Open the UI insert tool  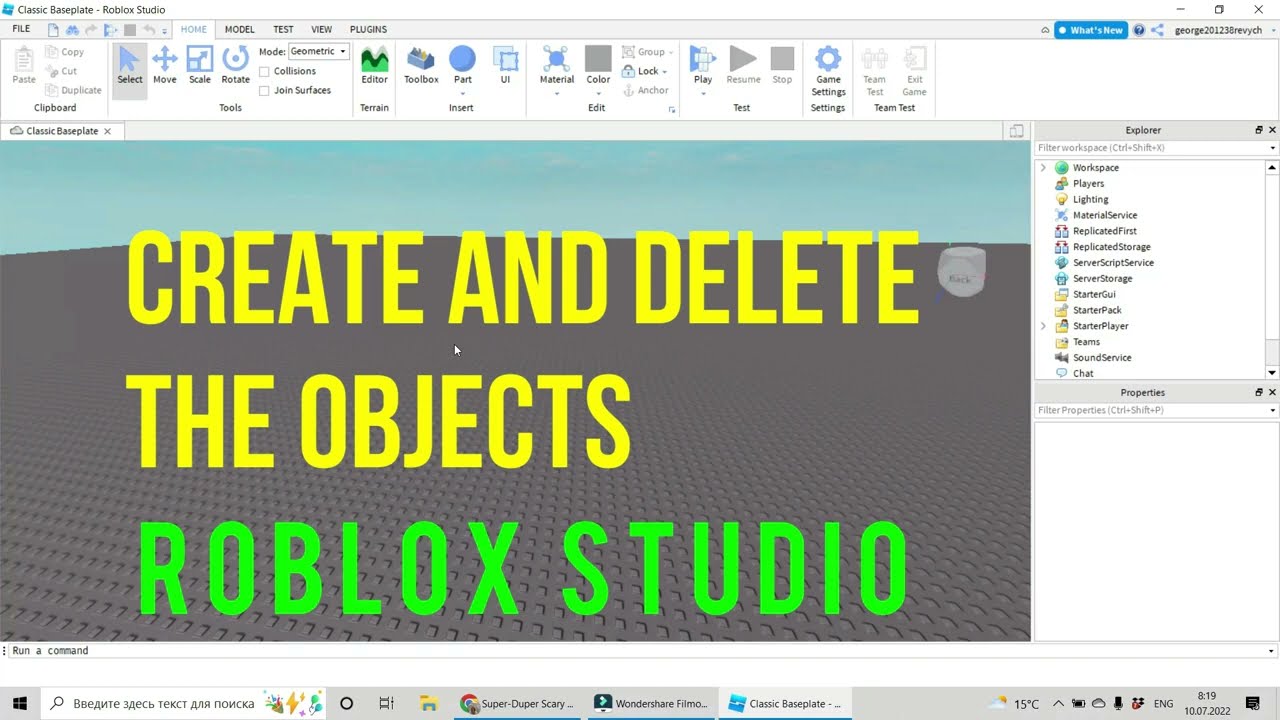click(505, 66)
